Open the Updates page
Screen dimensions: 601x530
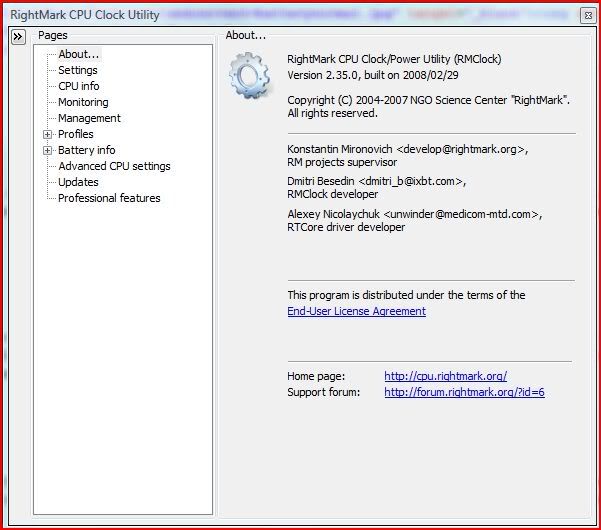click(78, 182)
